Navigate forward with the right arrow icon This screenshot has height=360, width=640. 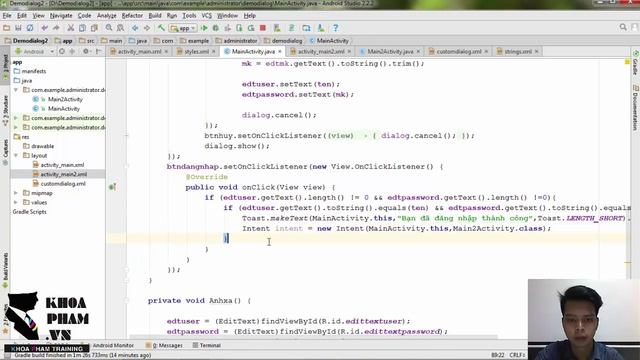tap(147, 28)
